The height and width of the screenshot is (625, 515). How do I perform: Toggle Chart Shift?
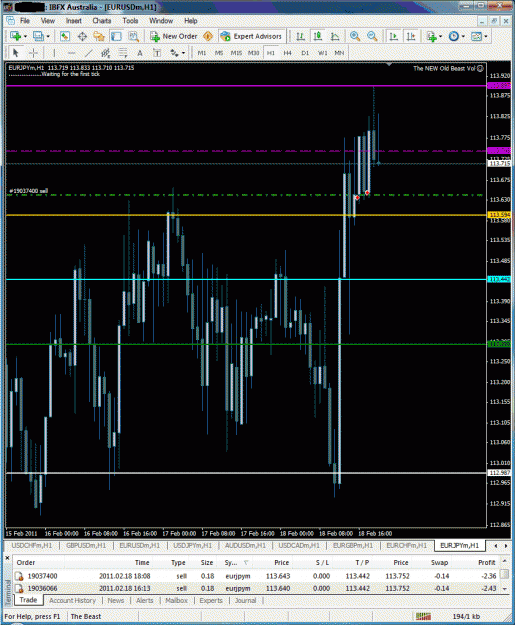click(411, 36)
